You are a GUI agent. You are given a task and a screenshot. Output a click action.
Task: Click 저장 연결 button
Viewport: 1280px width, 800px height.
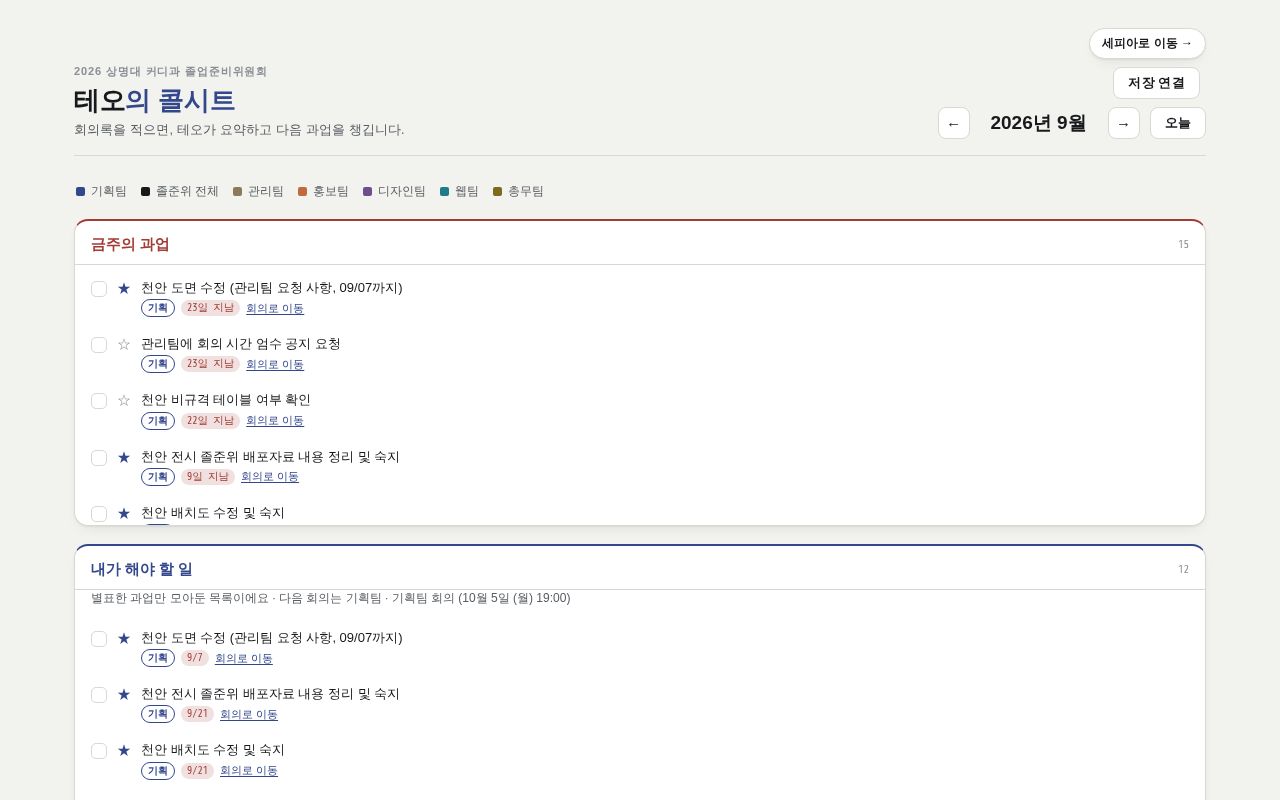point(1156,83)
